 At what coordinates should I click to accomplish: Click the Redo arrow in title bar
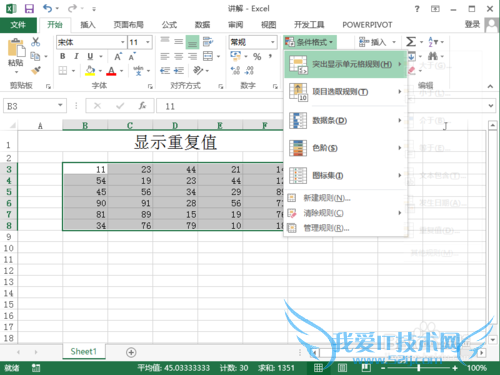[72, 8]
